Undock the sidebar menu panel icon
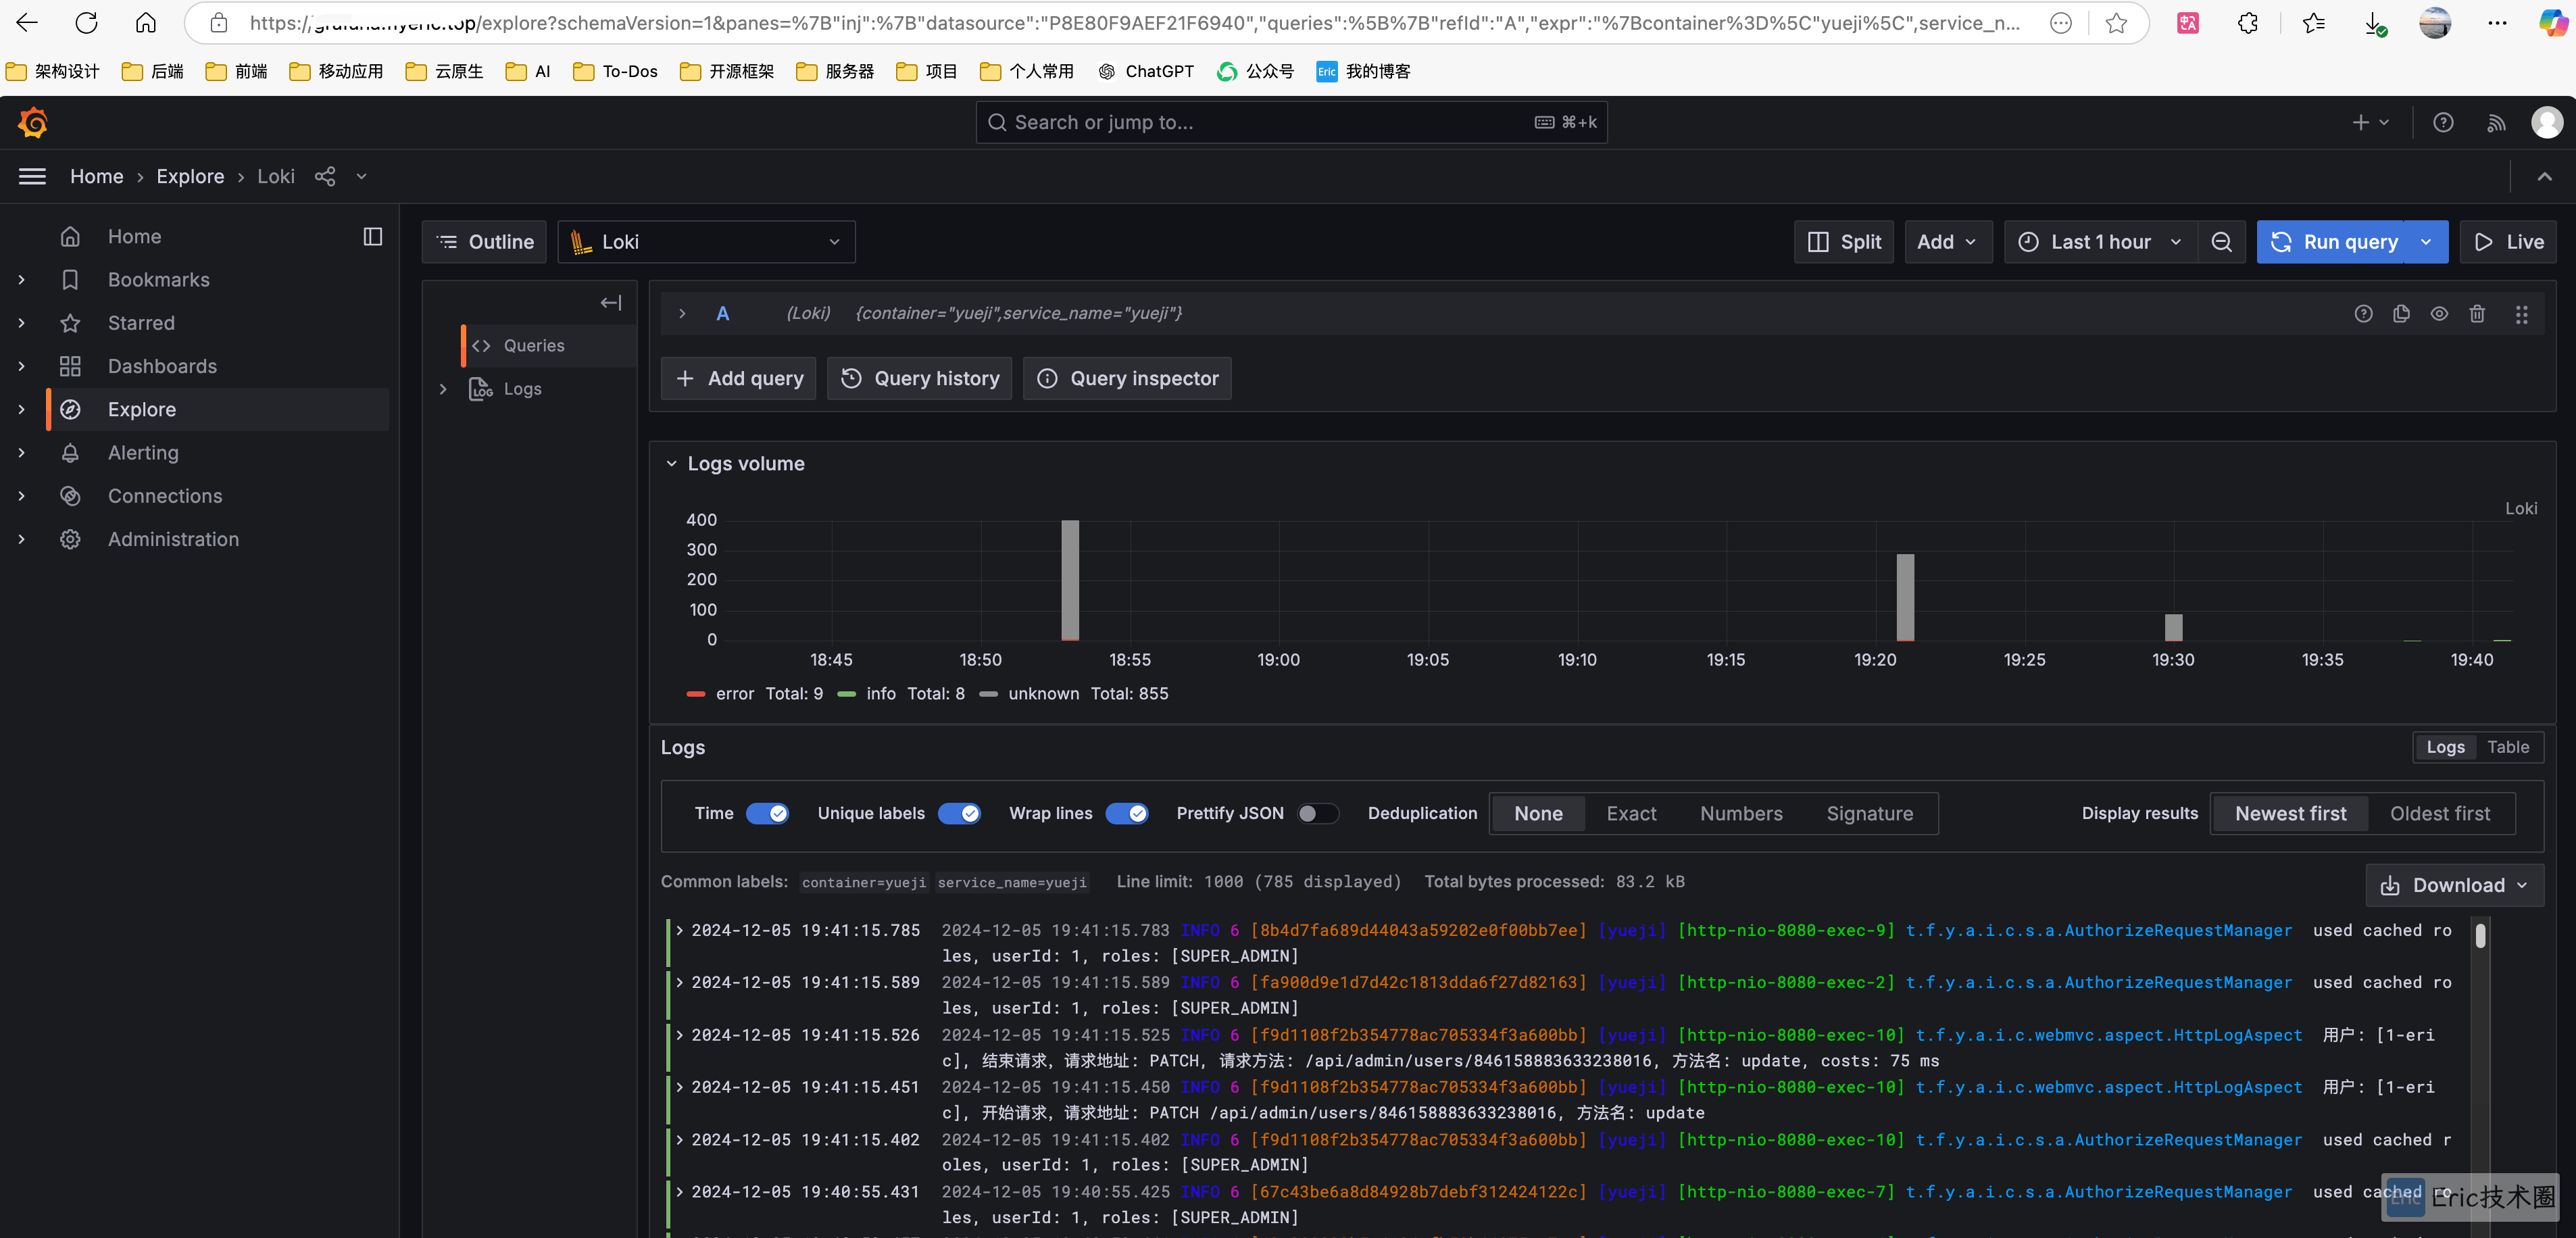The image size is (2576, 1238). tap(372, 236)
